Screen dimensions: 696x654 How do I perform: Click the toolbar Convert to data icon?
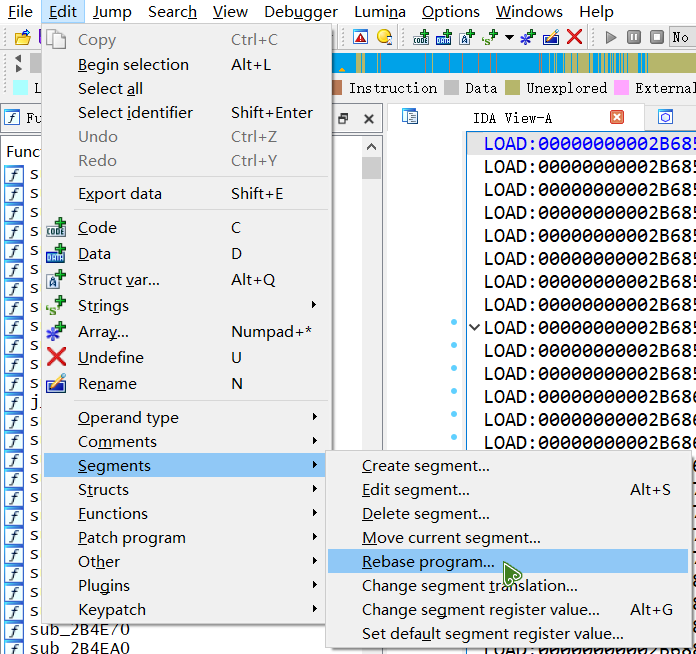pos(443,37)
